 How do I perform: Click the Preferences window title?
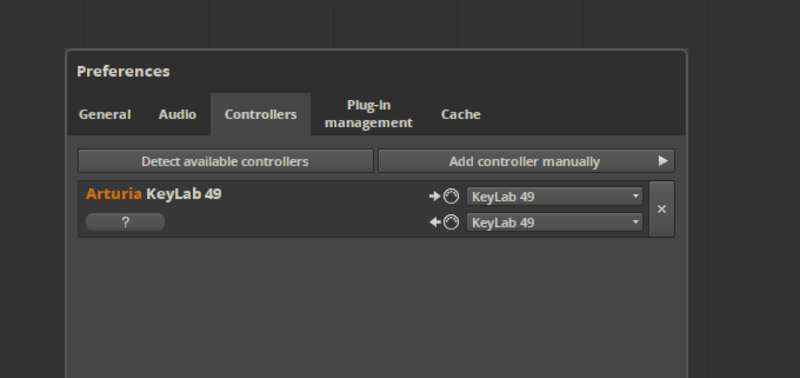coord(123,71)
